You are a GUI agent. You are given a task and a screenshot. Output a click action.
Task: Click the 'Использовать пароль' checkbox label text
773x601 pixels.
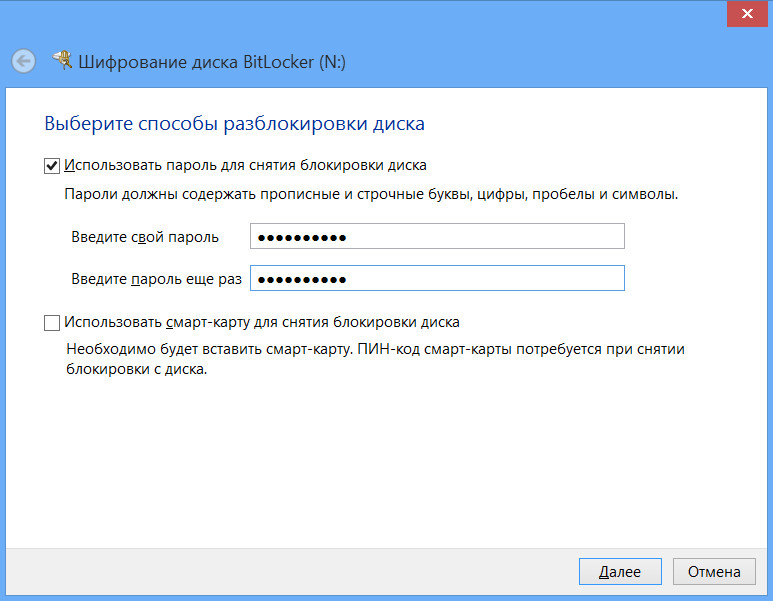[x=245, y=165]
